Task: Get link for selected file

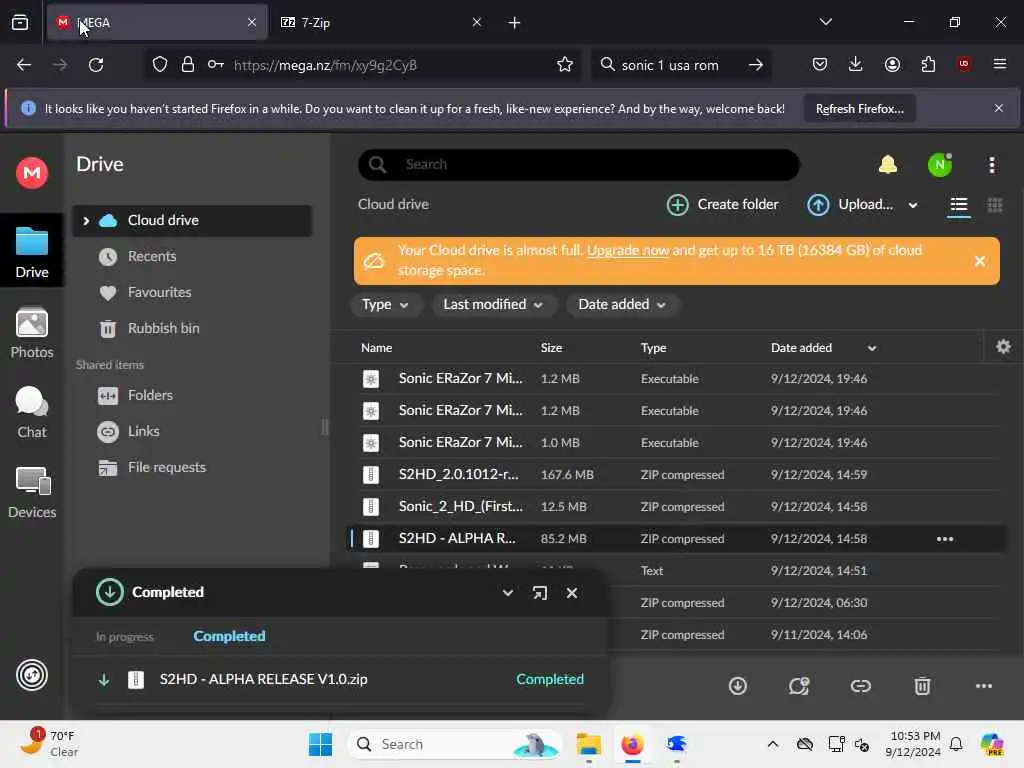Action: (x=861, y=686)
